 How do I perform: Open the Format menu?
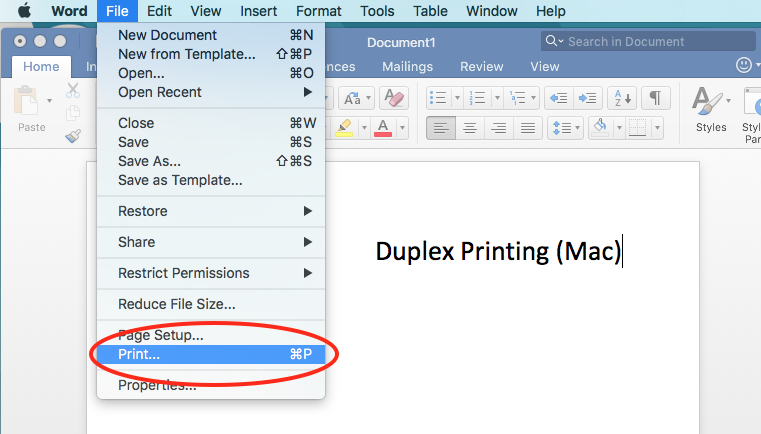pyautogui.click(x=319, y=11)
